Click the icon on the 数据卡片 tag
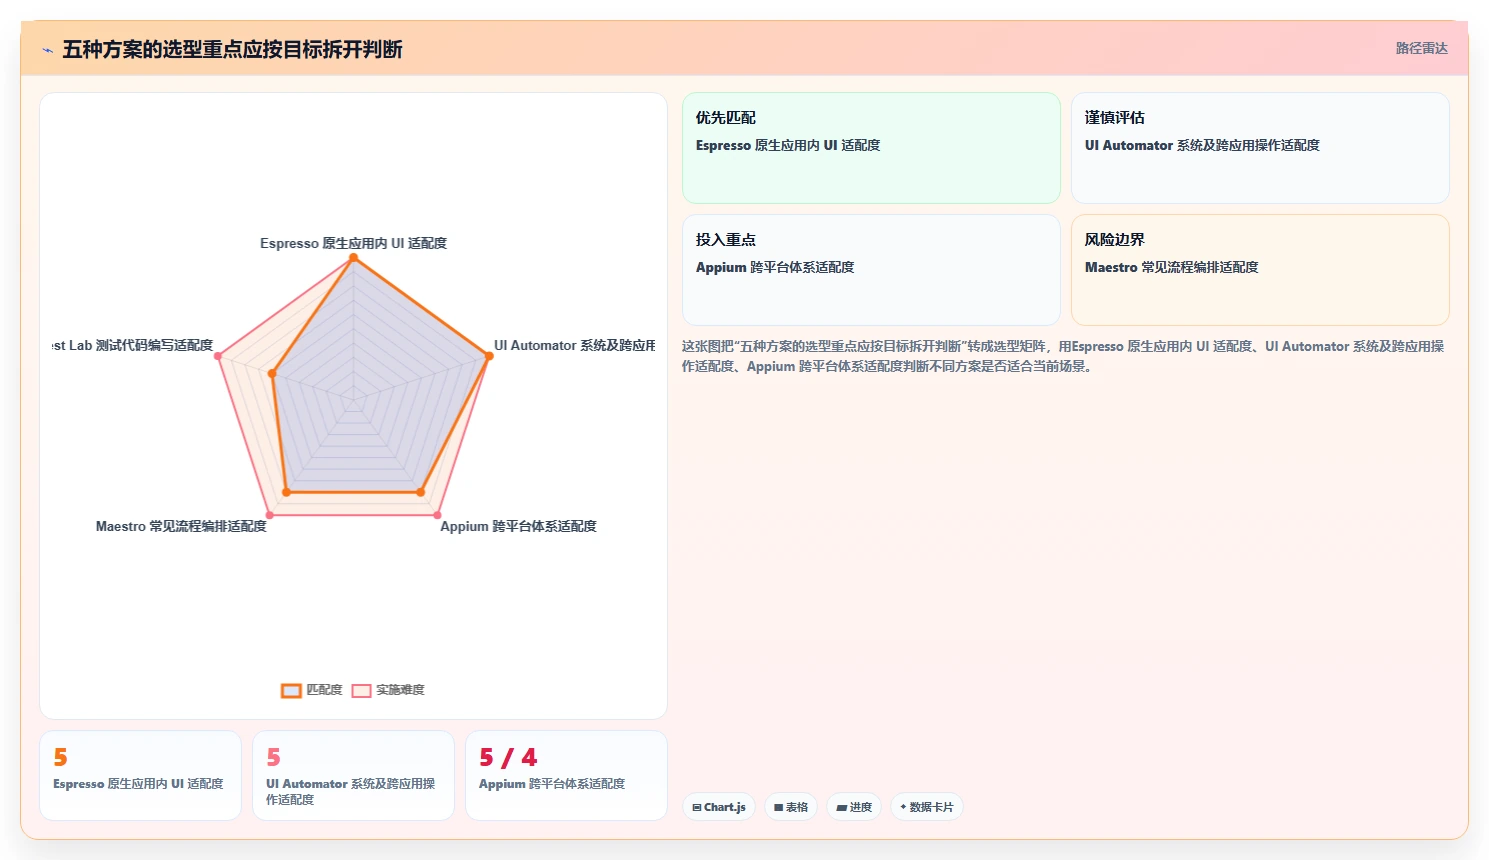1489x860 pixels. [x=903, y=807]
